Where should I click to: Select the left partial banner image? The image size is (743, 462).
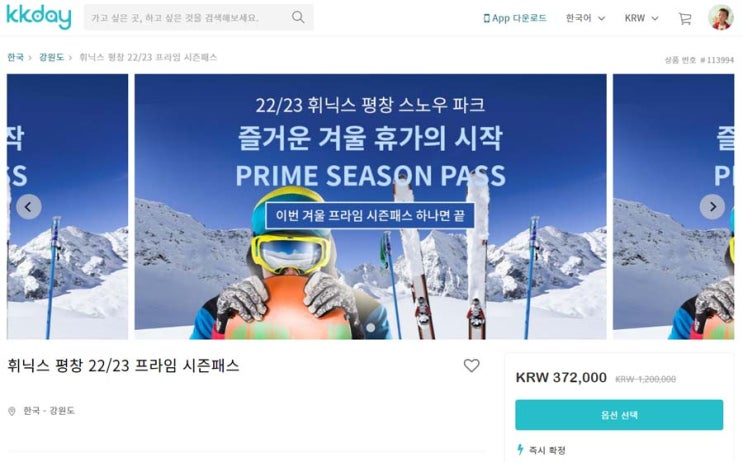pos(67,207)
